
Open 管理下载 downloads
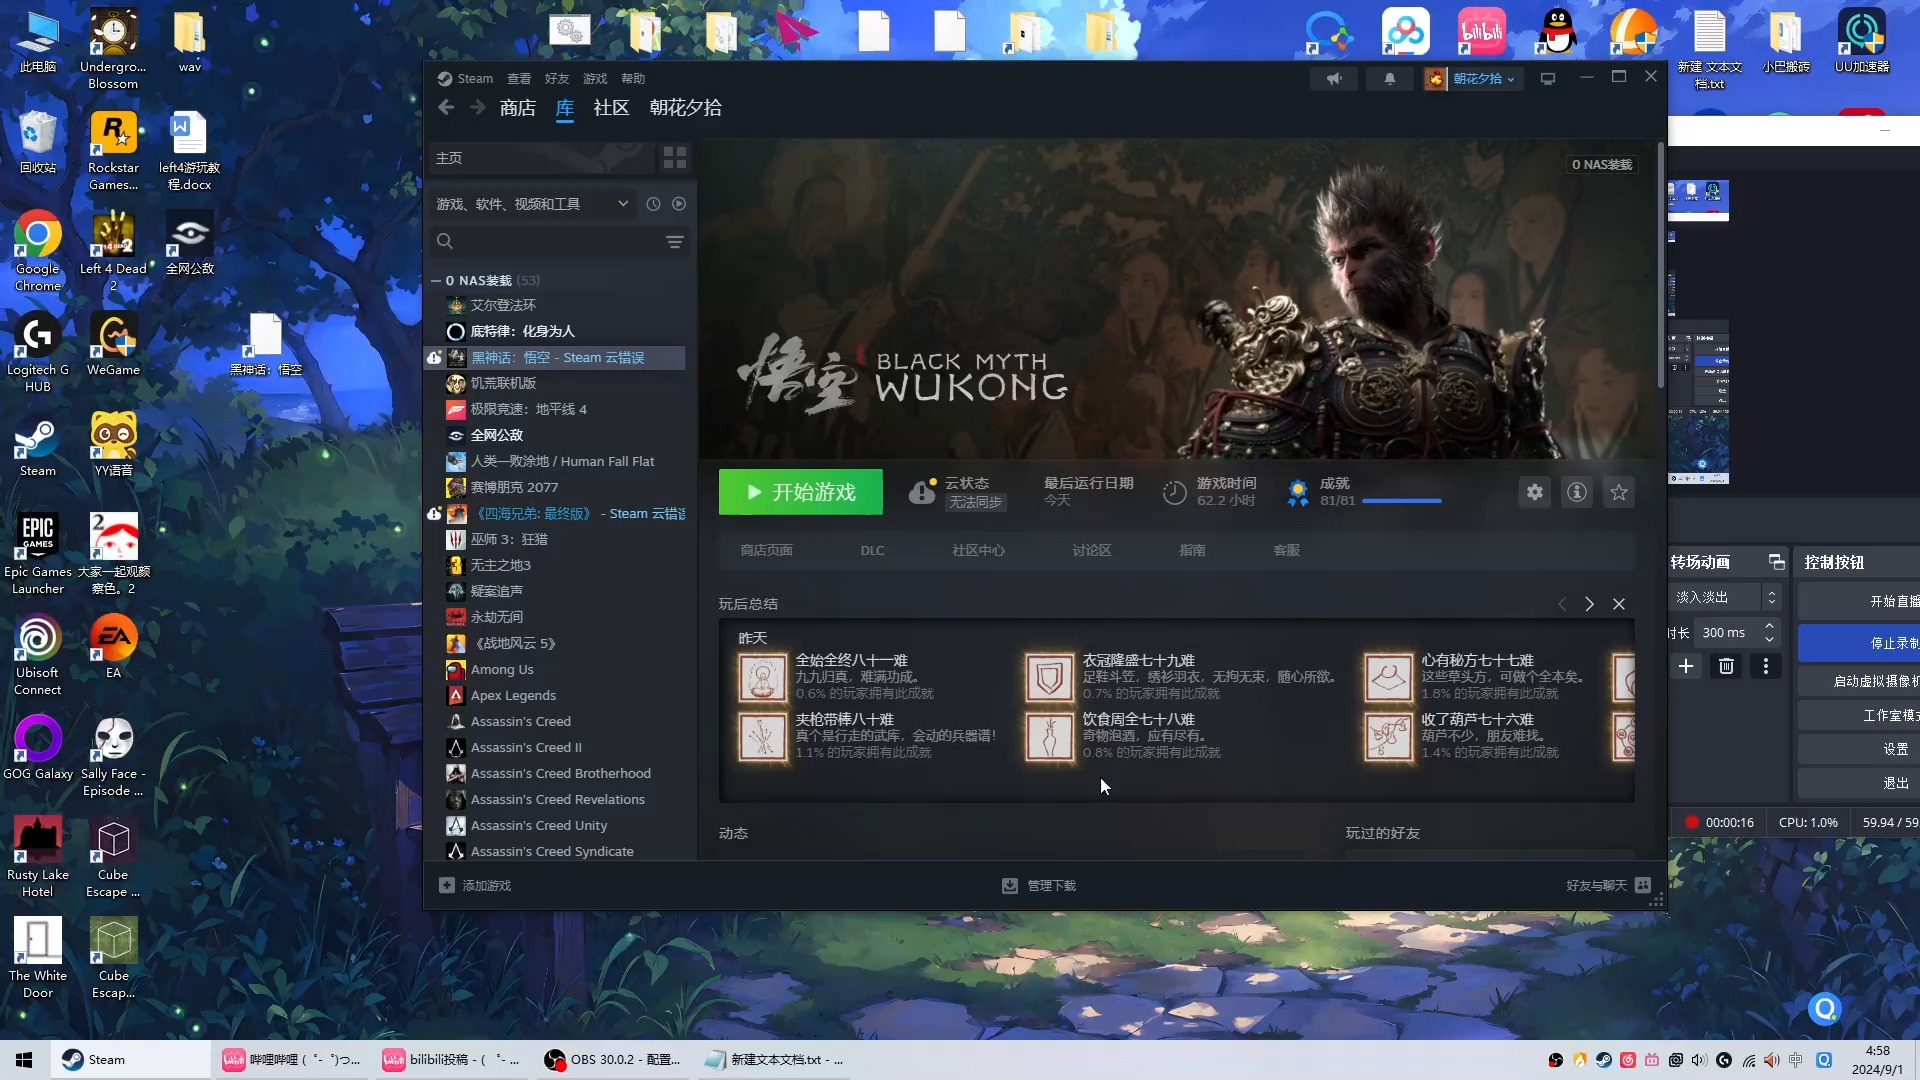click(x=1039, y=886)
